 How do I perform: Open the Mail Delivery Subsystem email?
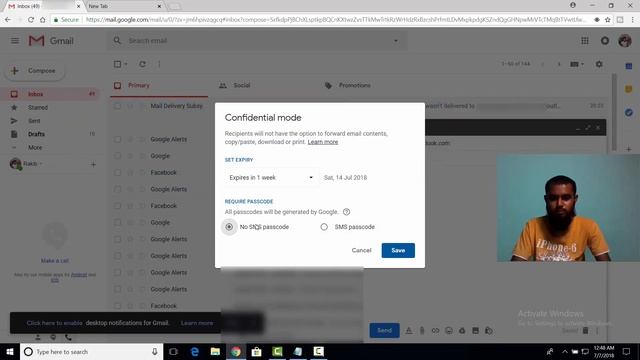176,106
